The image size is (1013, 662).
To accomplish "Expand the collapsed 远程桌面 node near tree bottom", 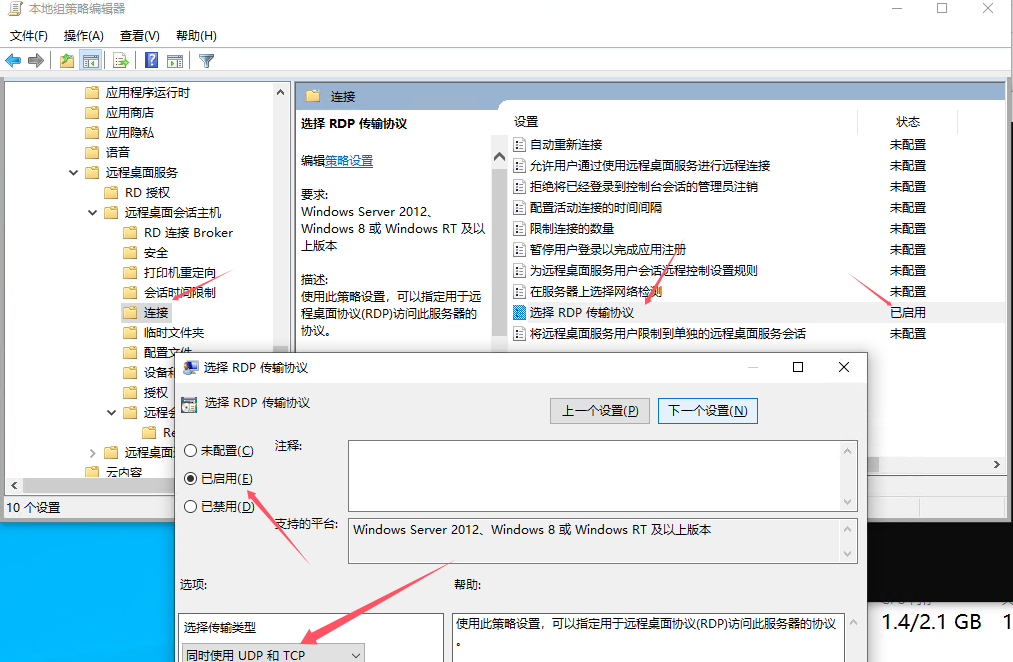I will [92, 453].
